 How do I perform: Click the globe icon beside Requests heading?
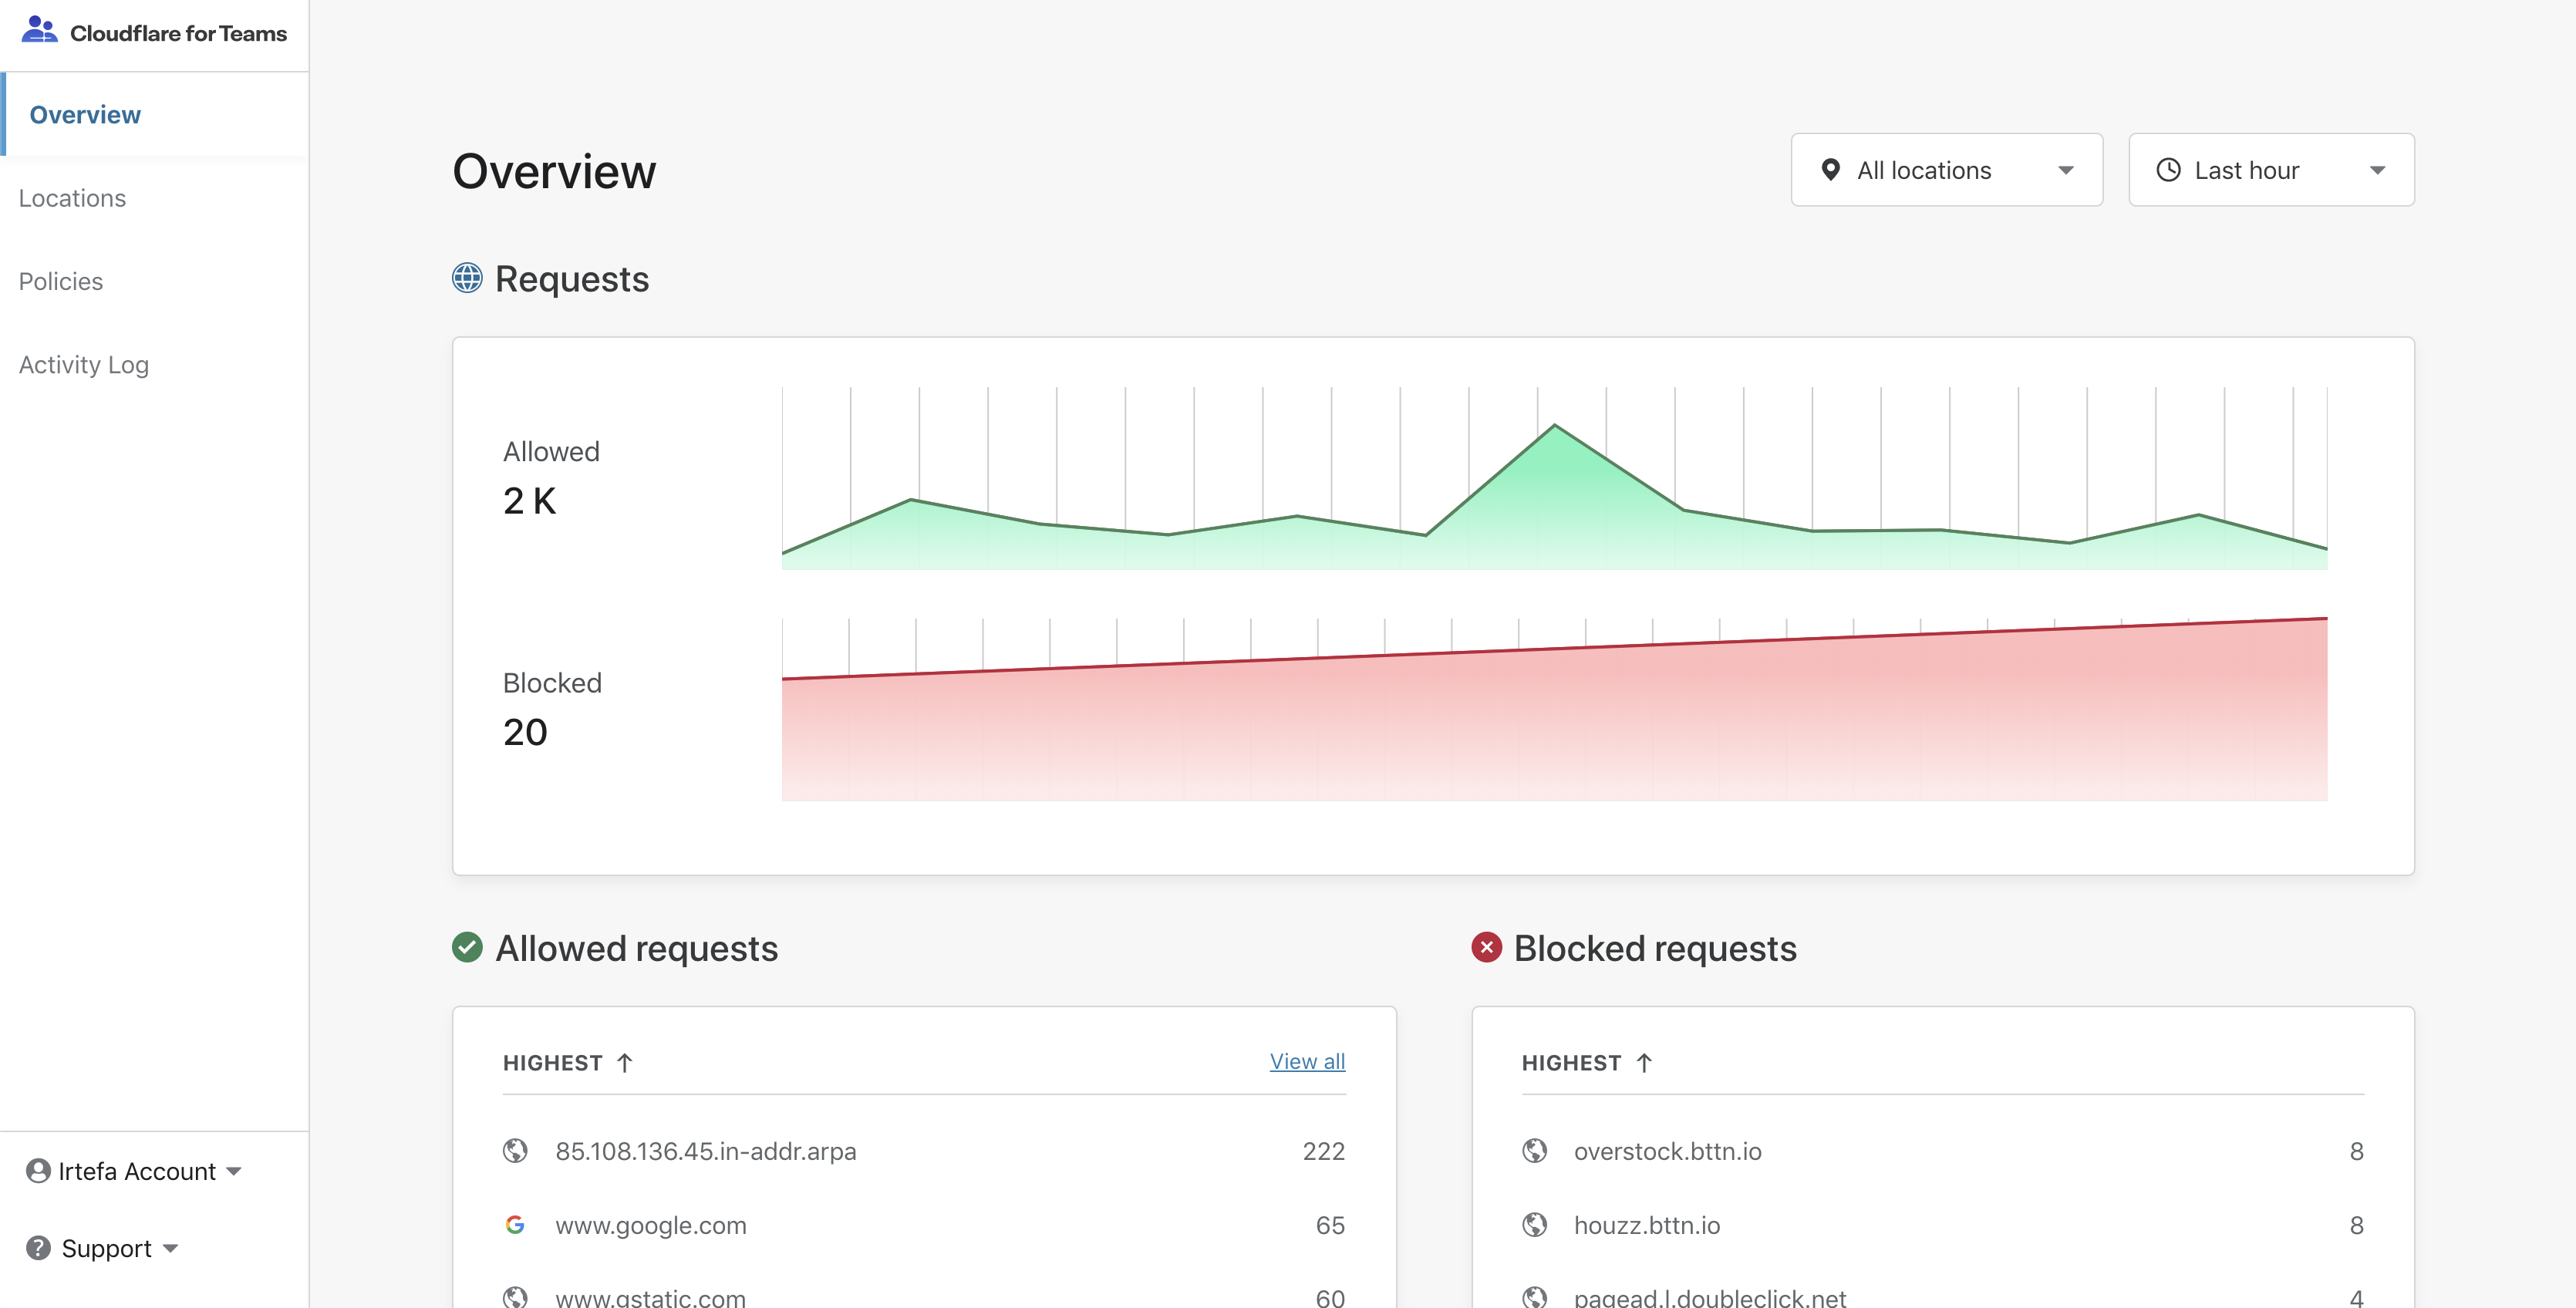click(x=467, y=278)
